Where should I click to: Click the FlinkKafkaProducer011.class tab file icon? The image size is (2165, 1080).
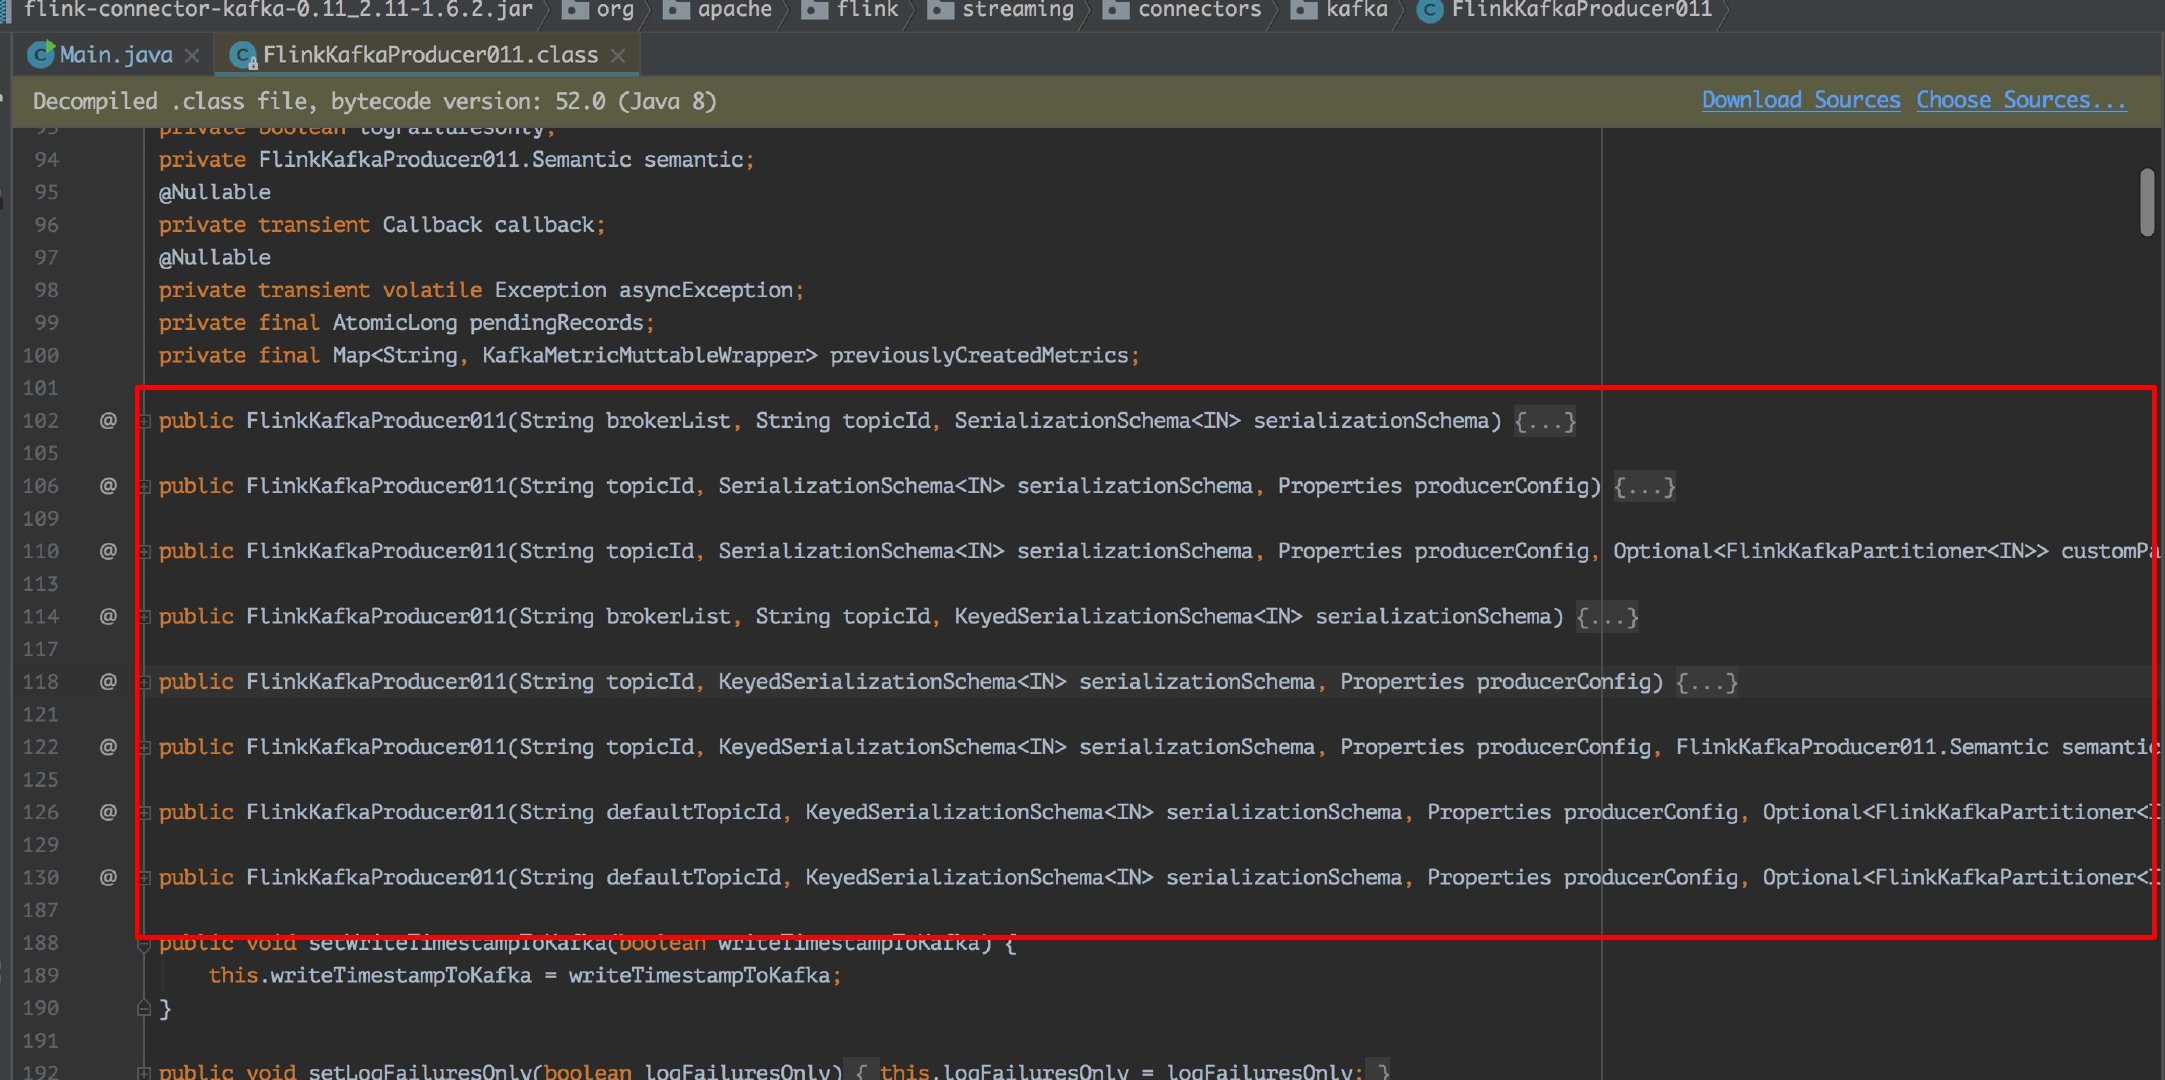243,56
